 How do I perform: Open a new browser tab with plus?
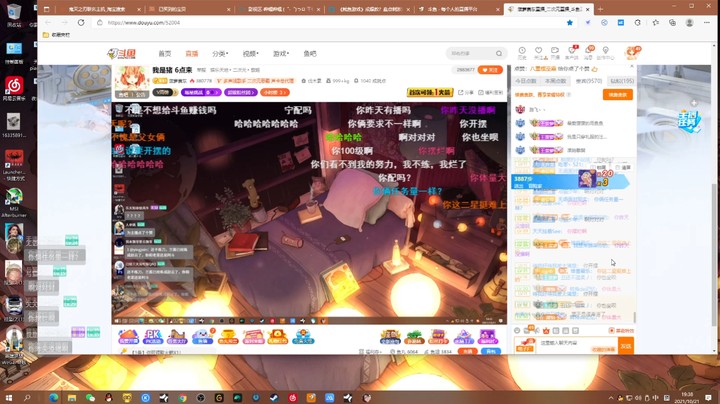(601, 9)
